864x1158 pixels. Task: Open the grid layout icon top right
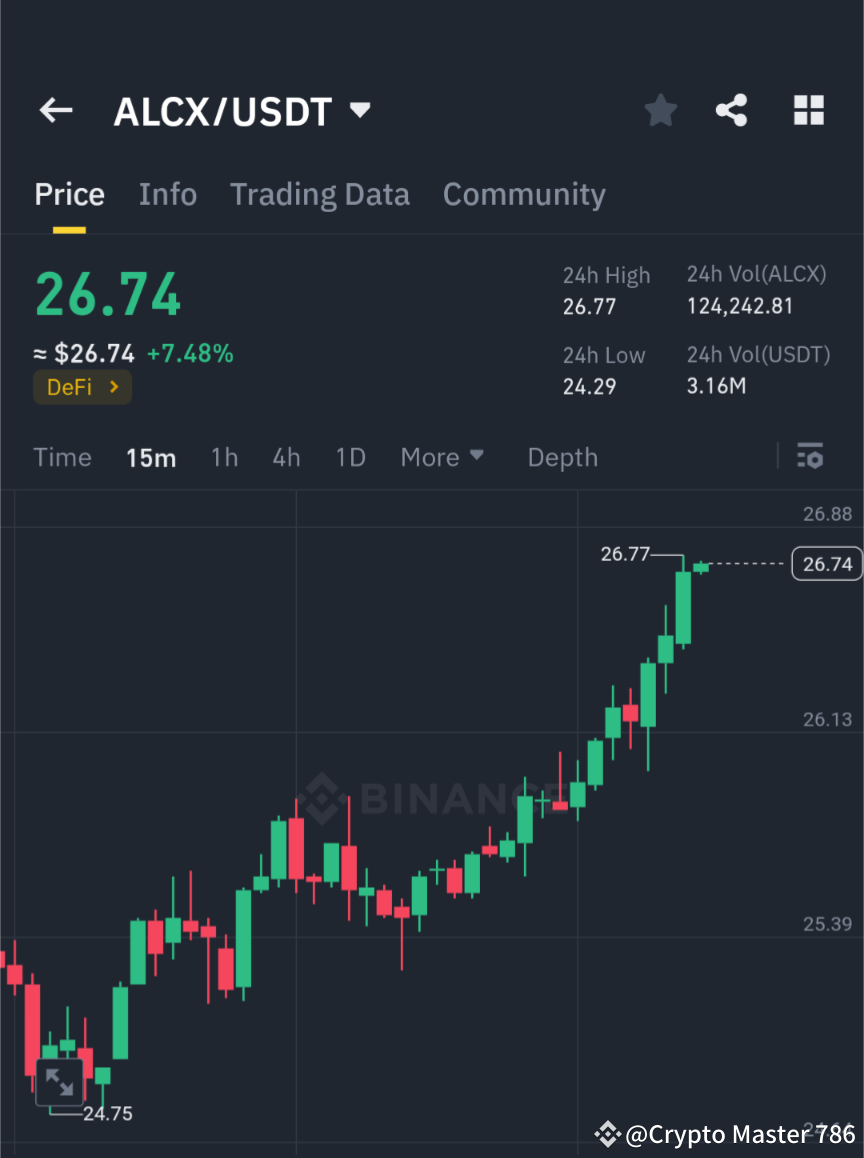tap(808, 110)
